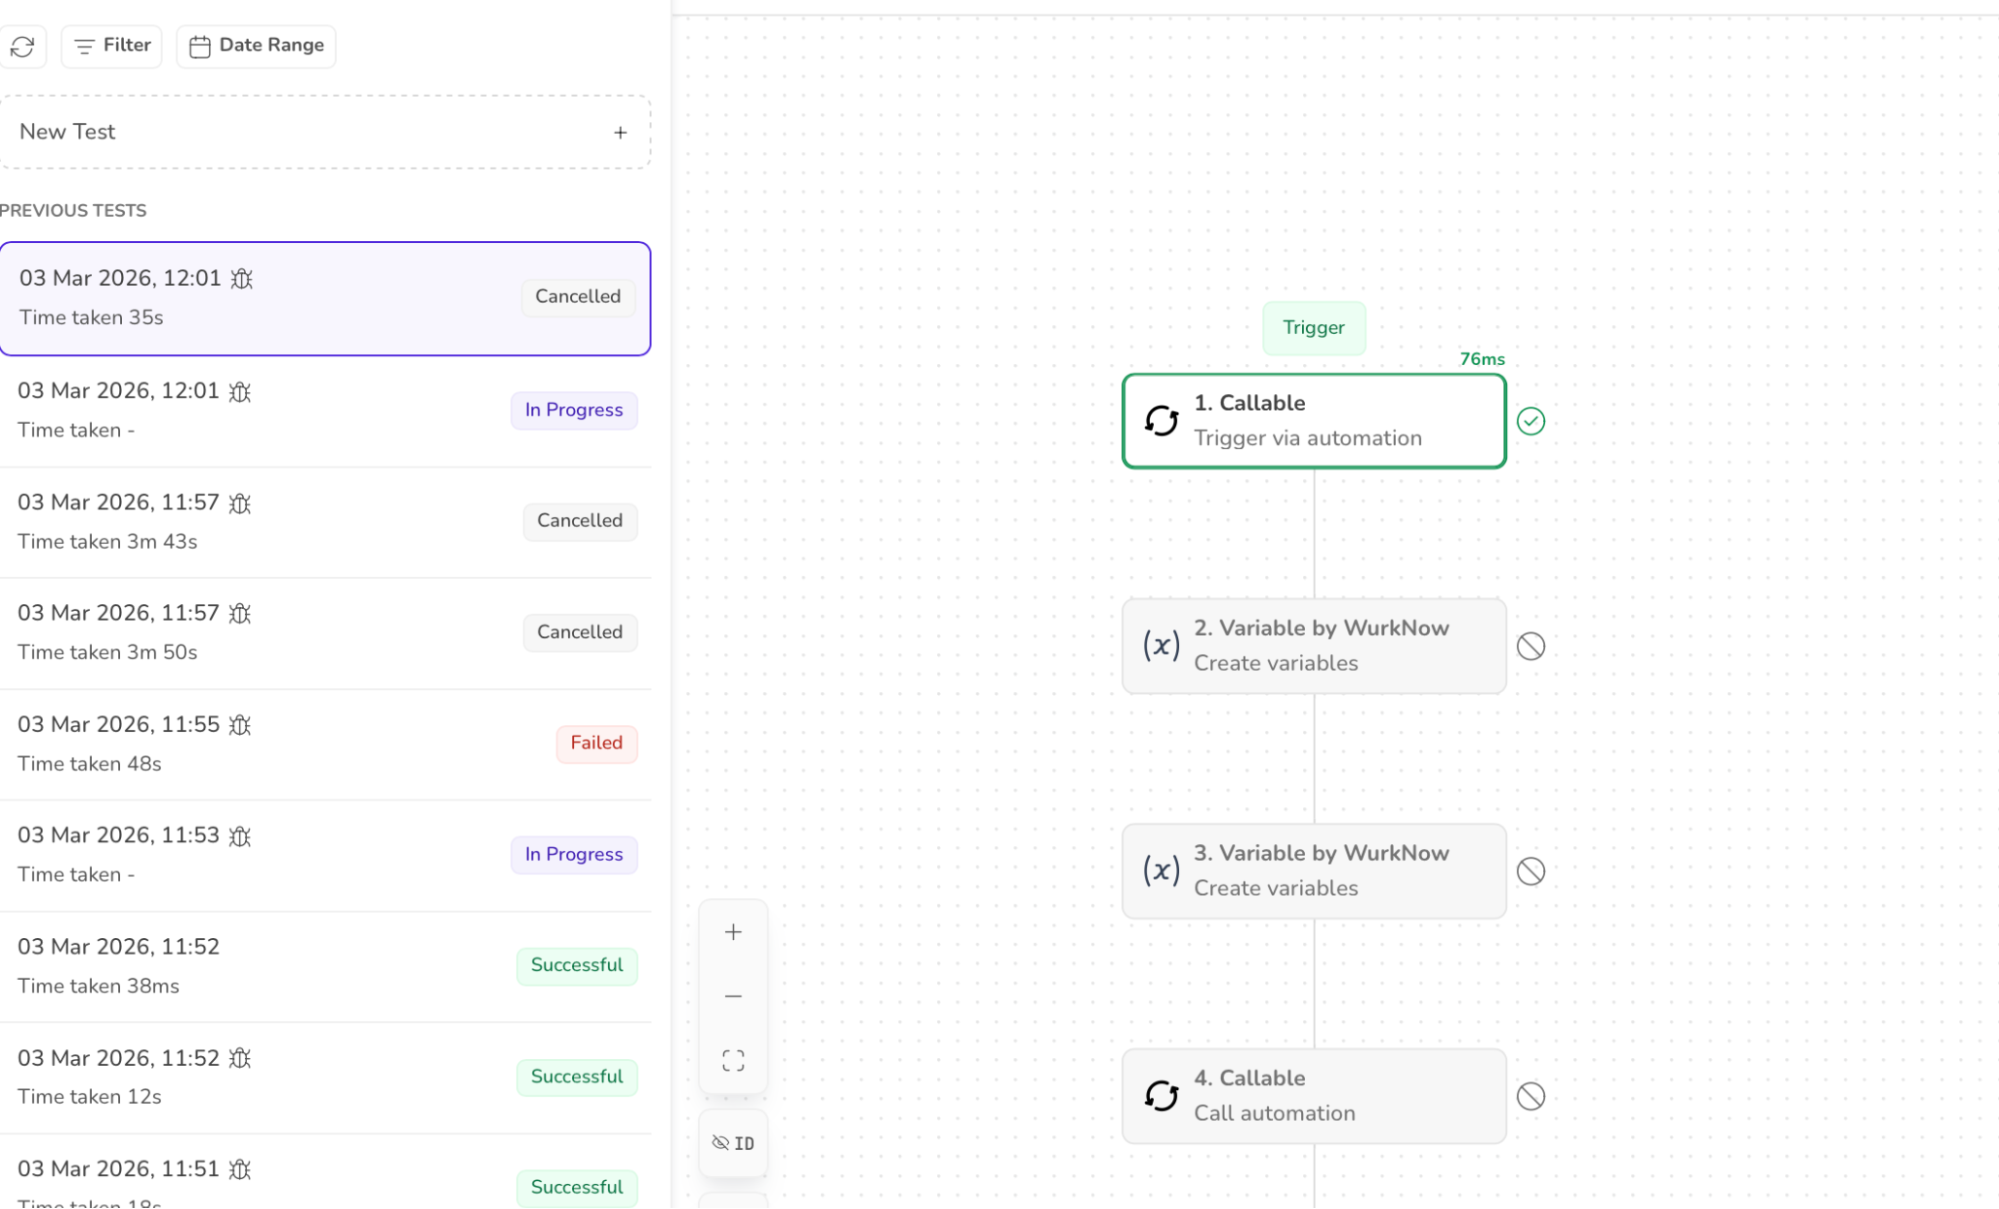Open the Date Range picker
The height and width of the screenshot is (1209, 1999).
[x=256, y=46]
